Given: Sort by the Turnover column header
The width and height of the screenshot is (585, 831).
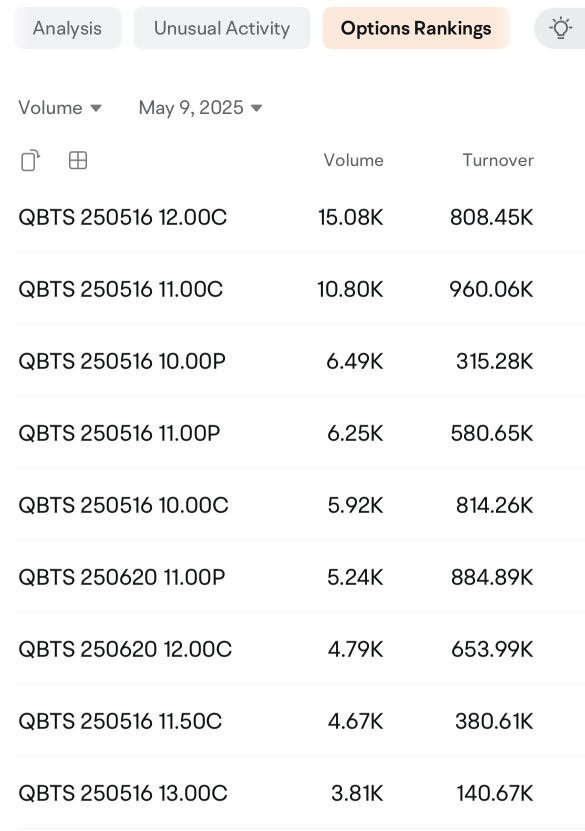Looking at the screenshot, I should (498, 160).
